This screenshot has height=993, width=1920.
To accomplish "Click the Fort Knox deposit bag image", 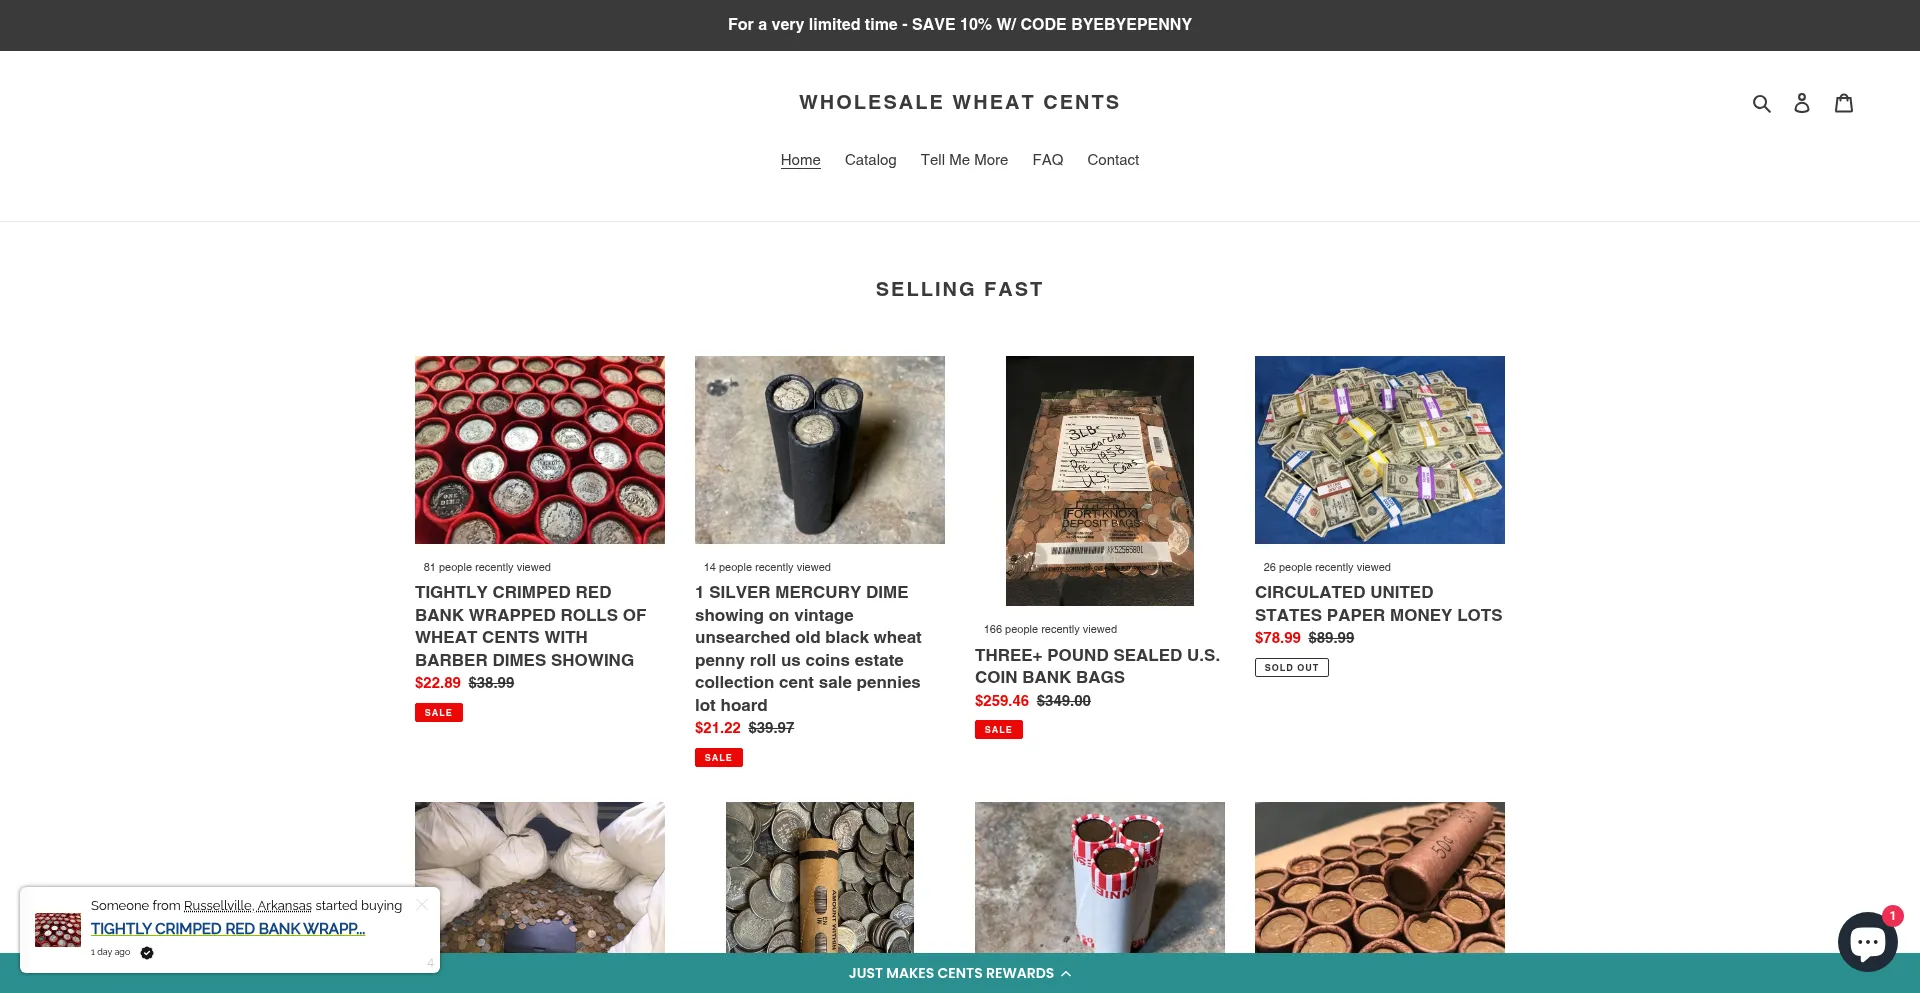I will (1100, 481).
